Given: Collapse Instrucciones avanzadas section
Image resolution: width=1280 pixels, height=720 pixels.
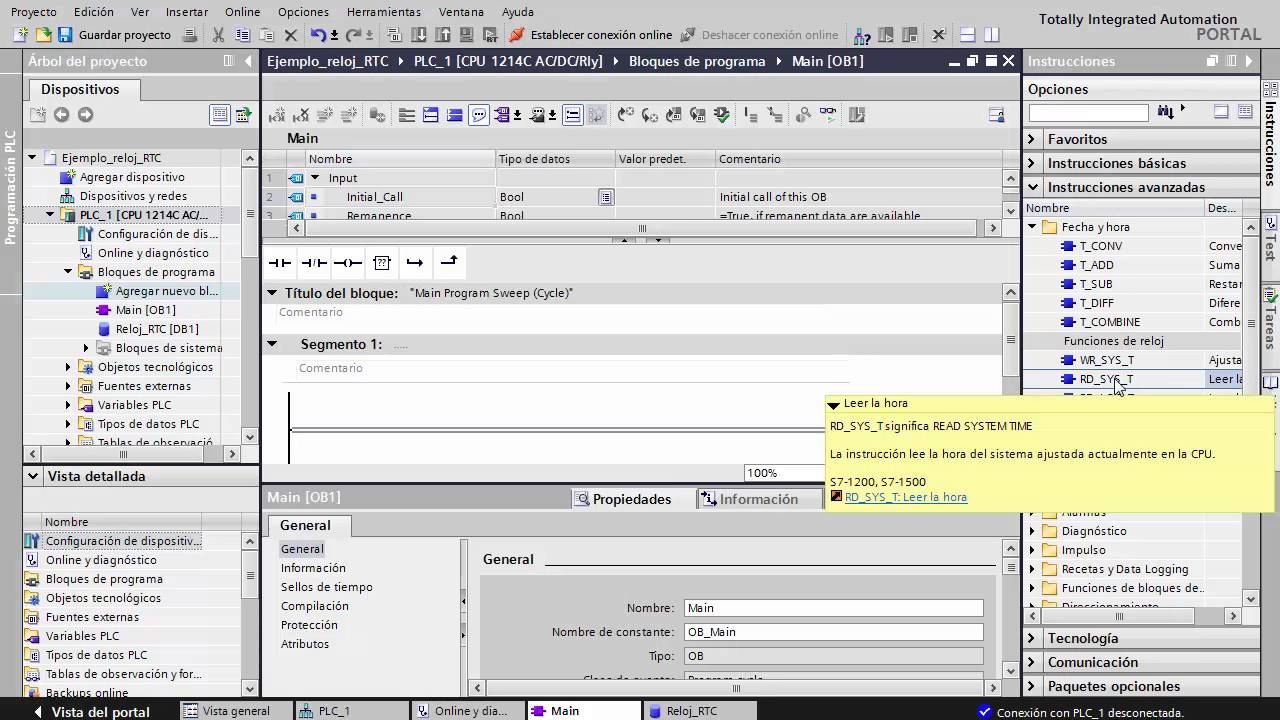Looking at the screenshot, I should point(1033,187).
